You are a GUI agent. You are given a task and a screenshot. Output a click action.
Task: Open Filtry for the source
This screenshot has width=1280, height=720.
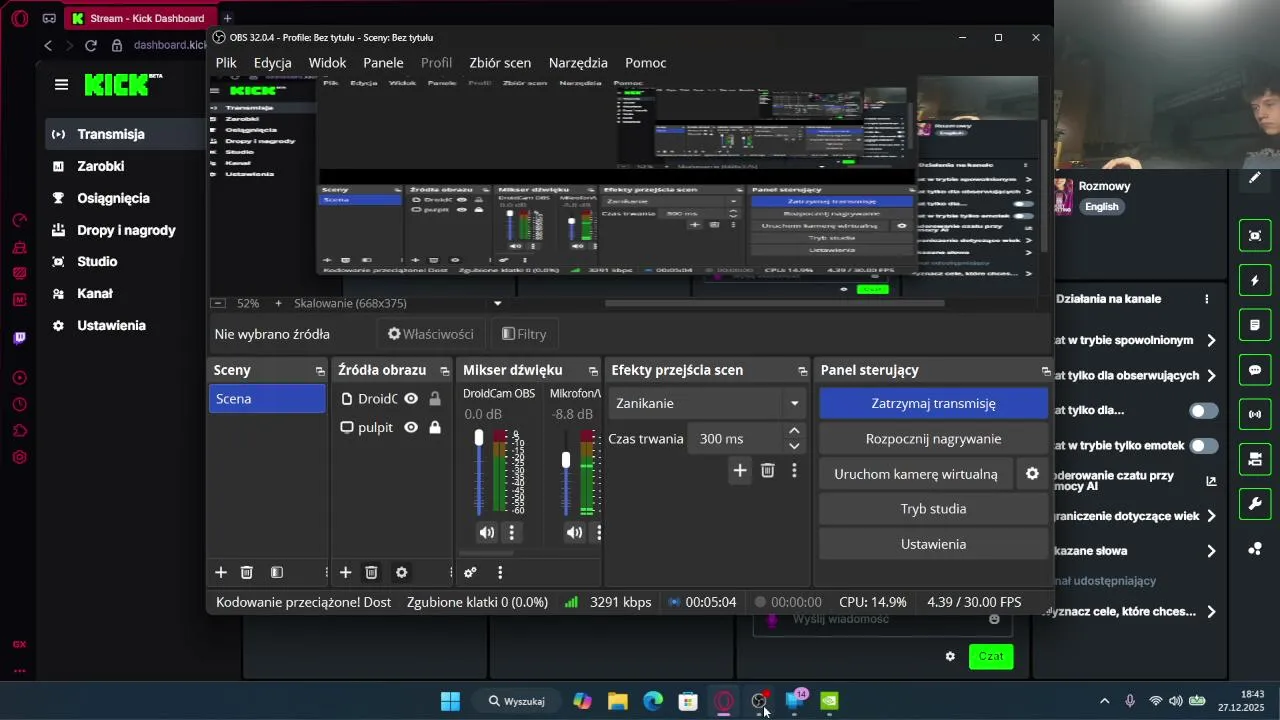pyautogui.click(x=524, y=334)
